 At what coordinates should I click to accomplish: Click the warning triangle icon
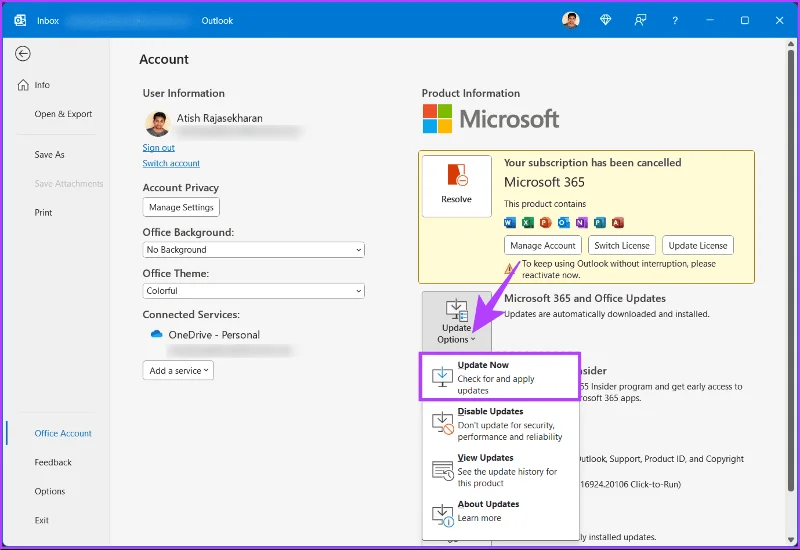pyautogui.click(x=509, y=269)
